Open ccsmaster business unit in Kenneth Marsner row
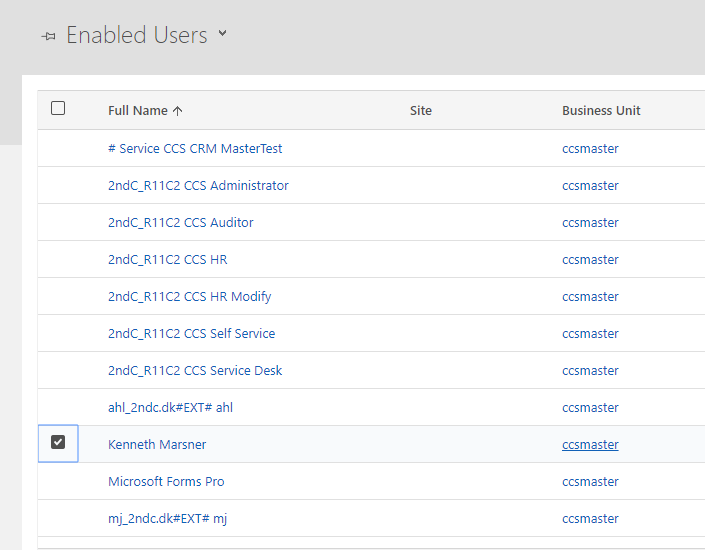Viewport: 705px width, 550px height. [590, 445]
